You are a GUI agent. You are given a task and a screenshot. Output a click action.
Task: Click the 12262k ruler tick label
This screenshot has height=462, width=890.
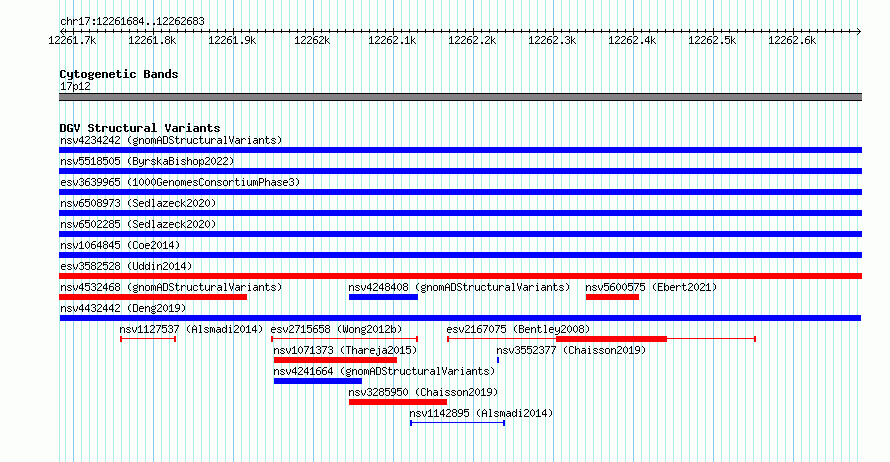(x=312, y=40)
